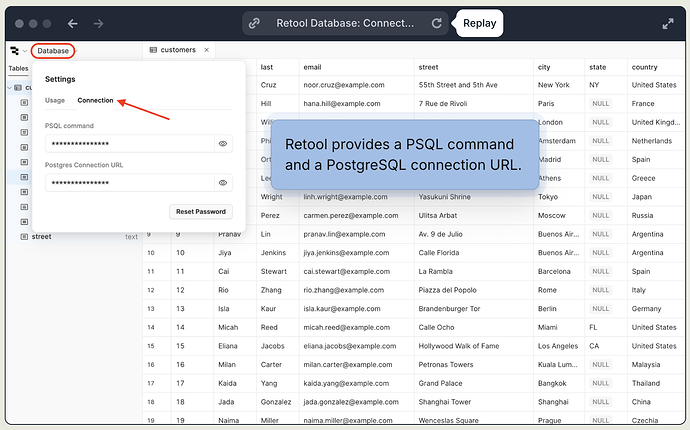Click the Malaysia country cell

pyautogui.click(x=656, y=364)
